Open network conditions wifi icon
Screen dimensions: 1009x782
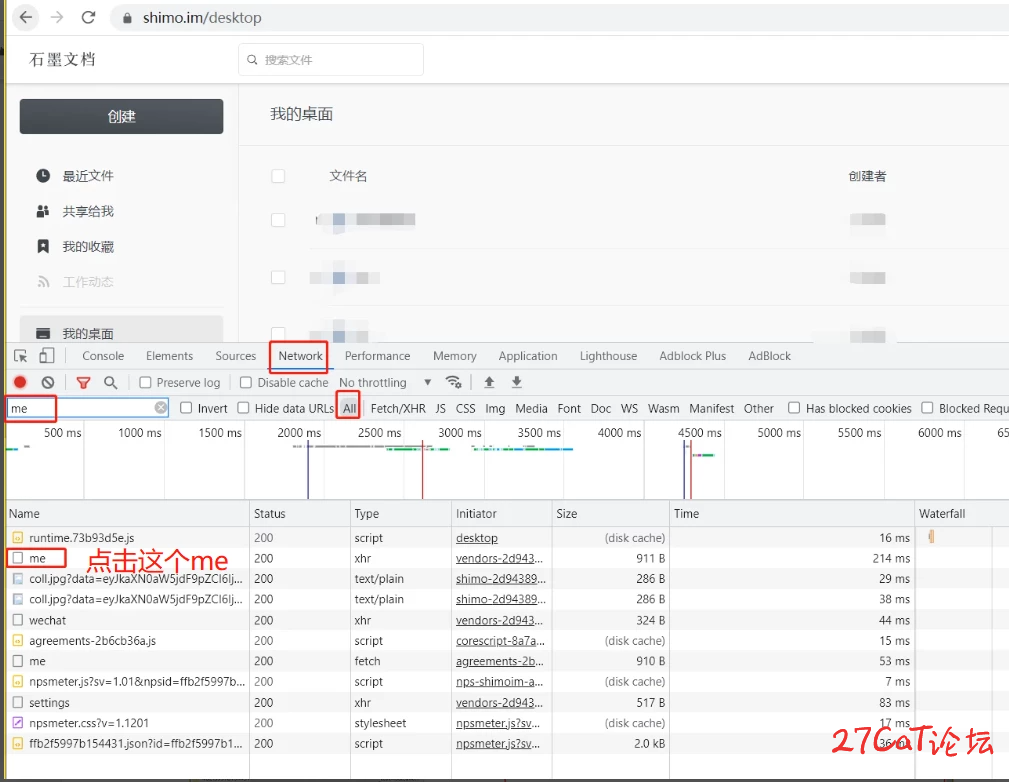point(454,382)
